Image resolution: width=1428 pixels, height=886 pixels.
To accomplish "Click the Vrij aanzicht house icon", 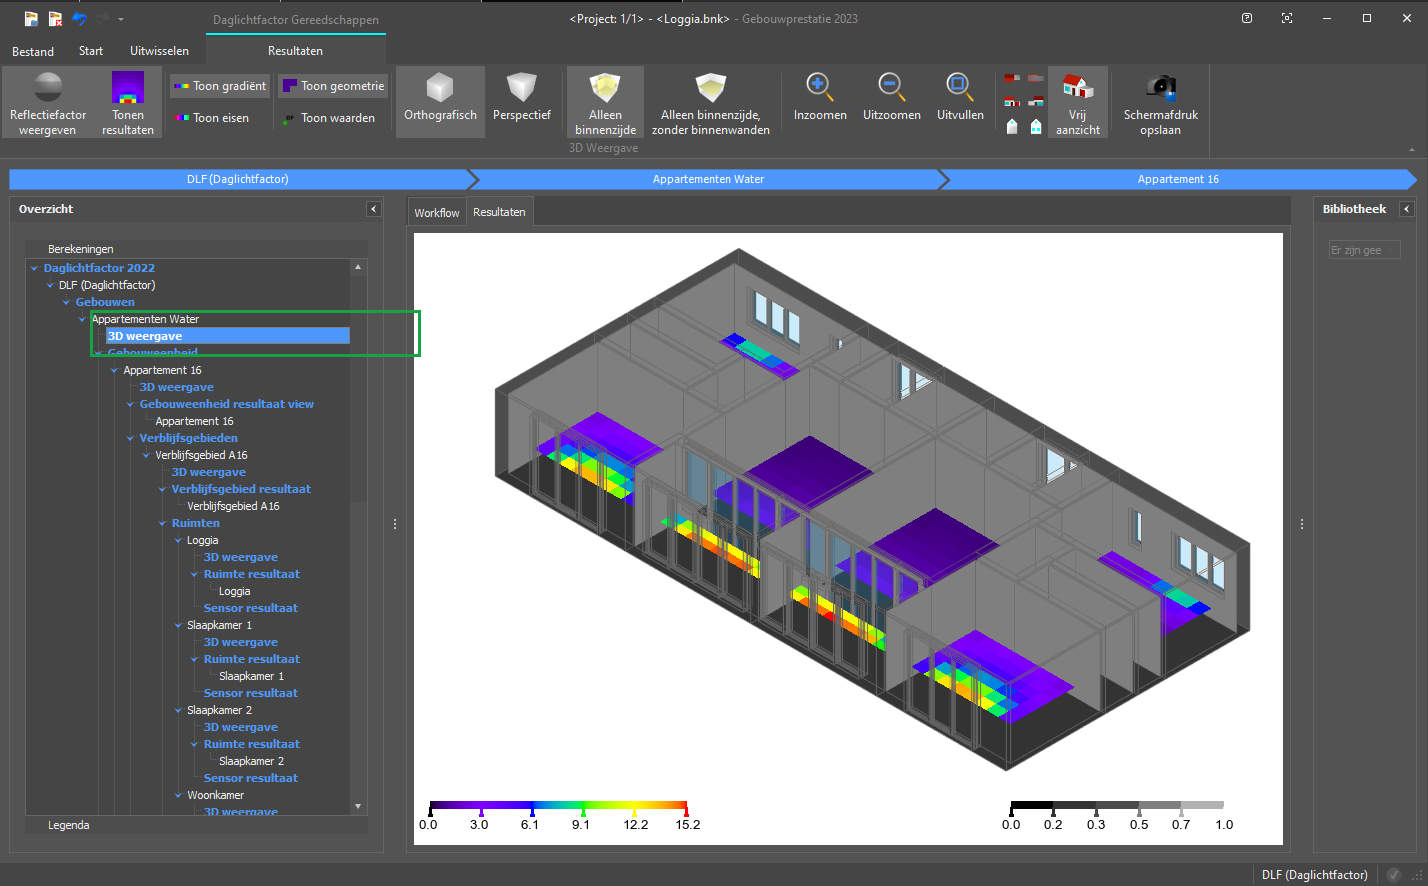I will point(1077,88).
